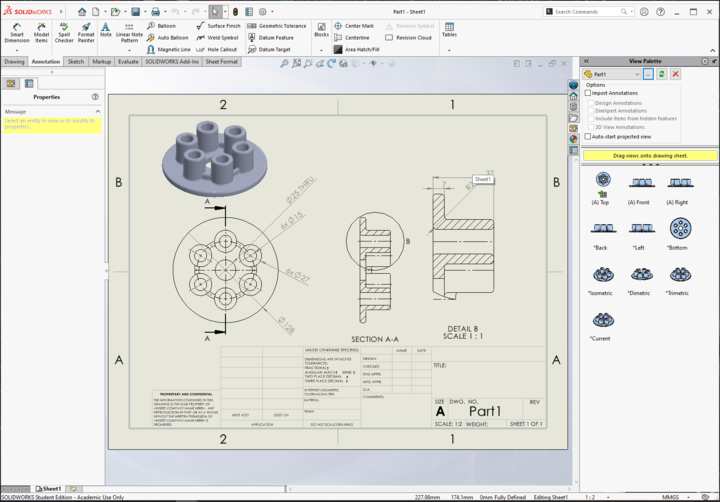Collapse the Message section chevron
Image resolution: width=720 pixels, height=502 pixels.
click(97, 111)
